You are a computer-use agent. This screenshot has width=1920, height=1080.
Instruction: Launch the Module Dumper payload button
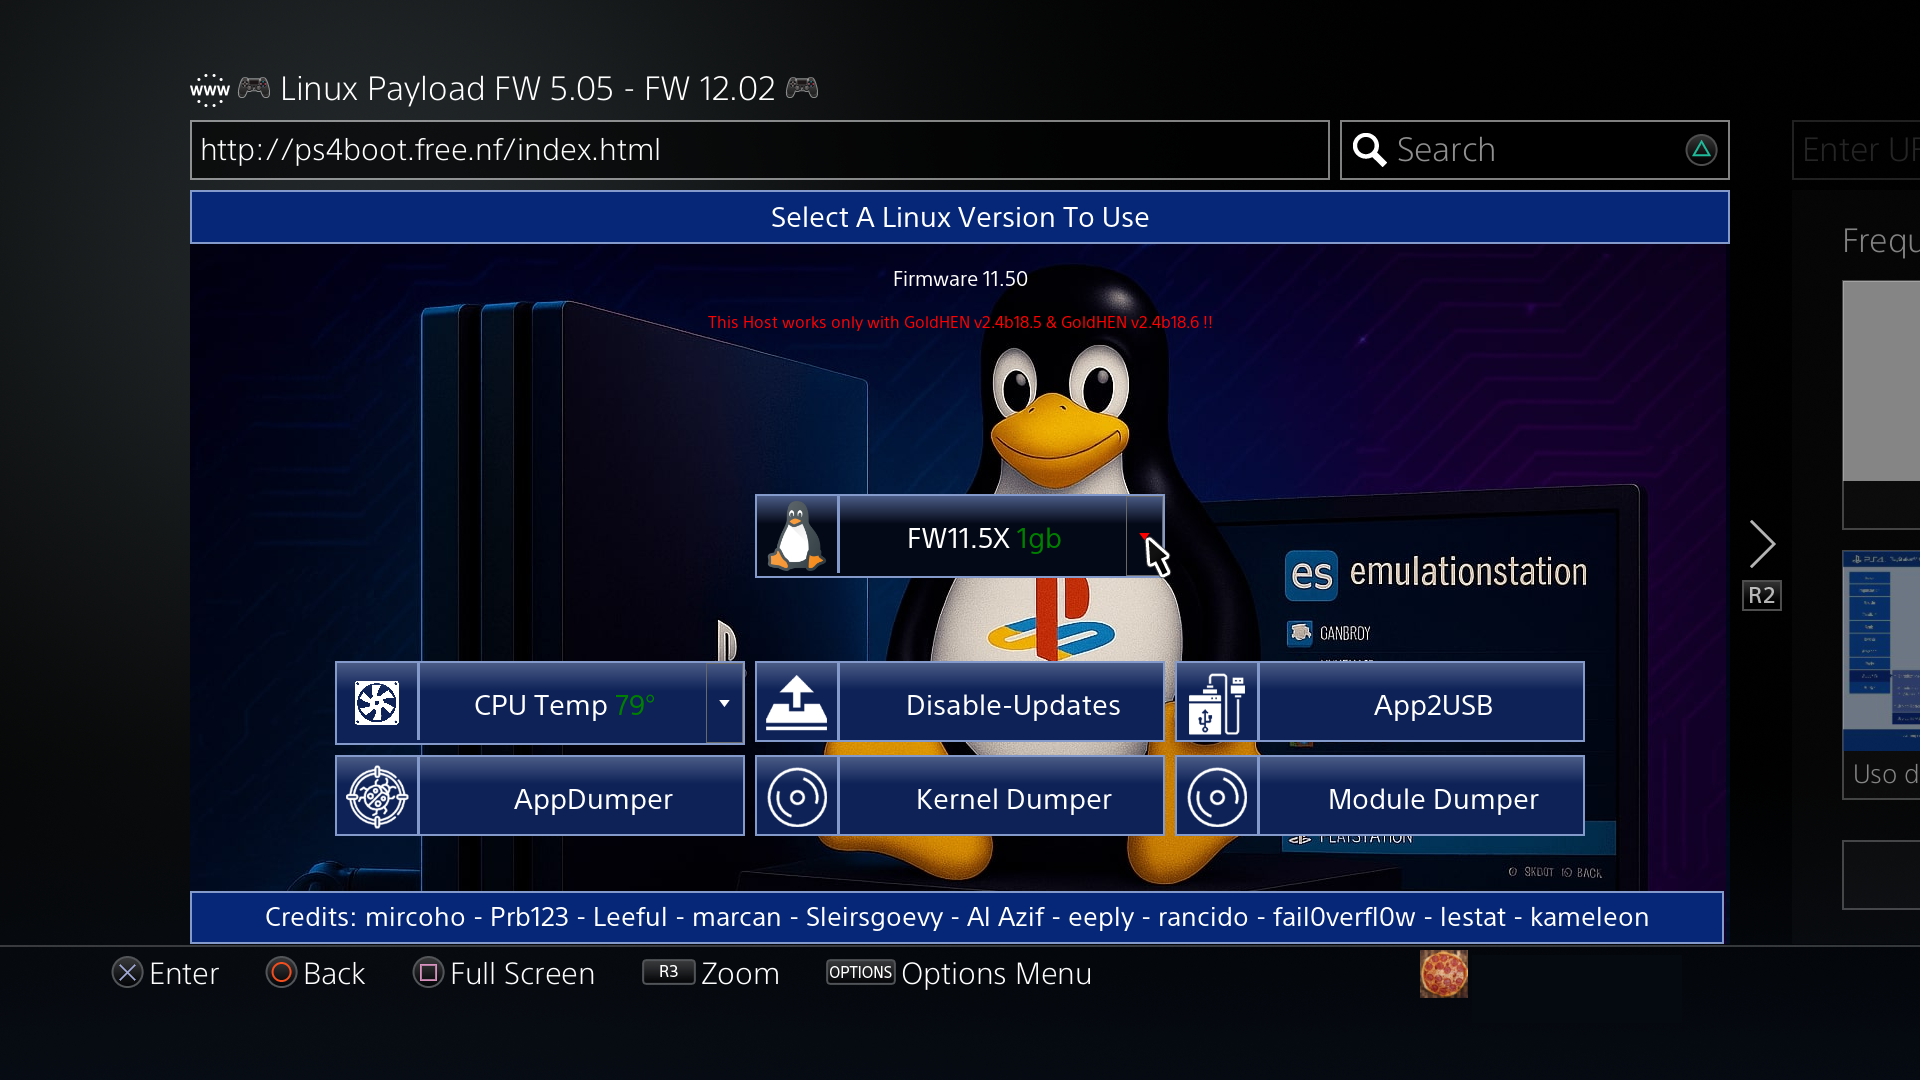pyautogui.click(x=1432, y=798)
